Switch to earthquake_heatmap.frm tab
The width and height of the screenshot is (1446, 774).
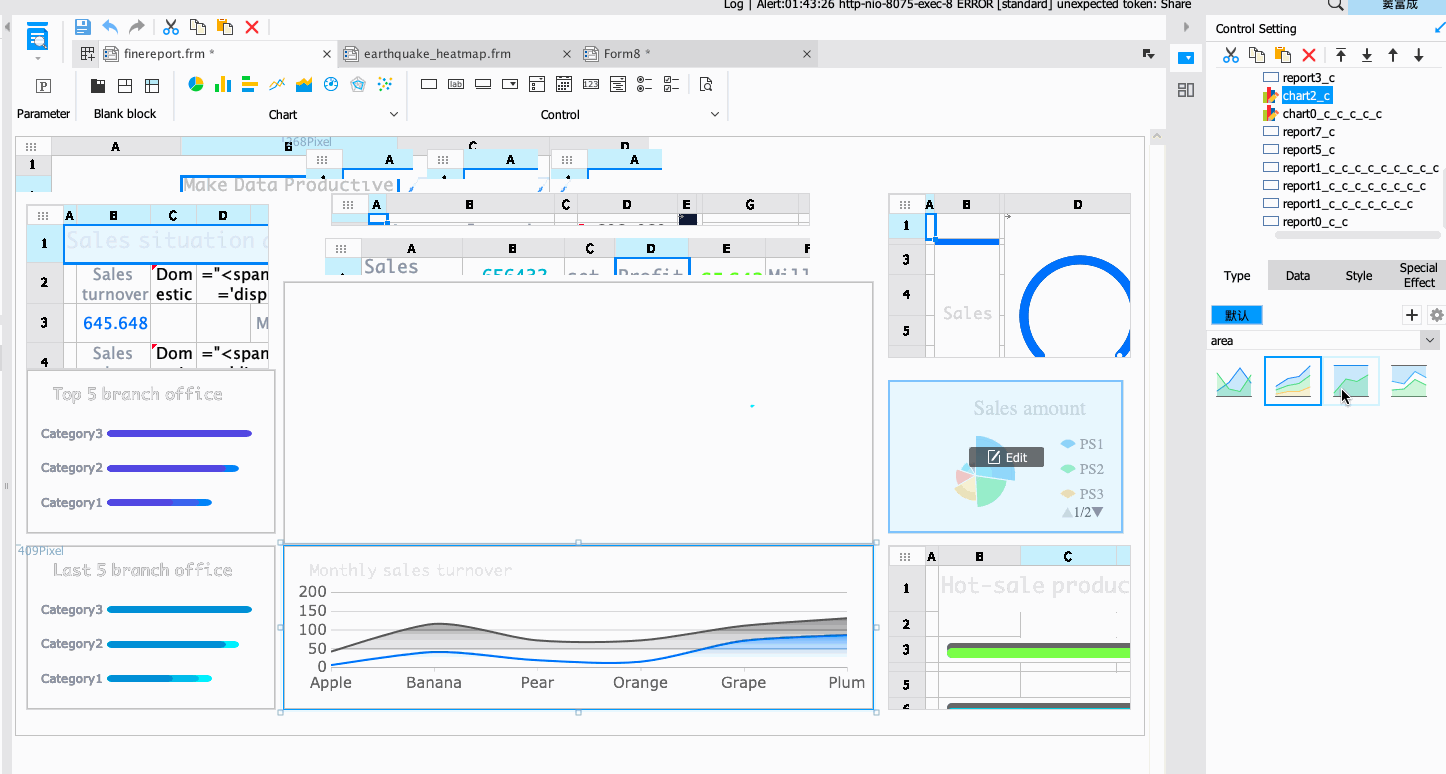point(460,53)
